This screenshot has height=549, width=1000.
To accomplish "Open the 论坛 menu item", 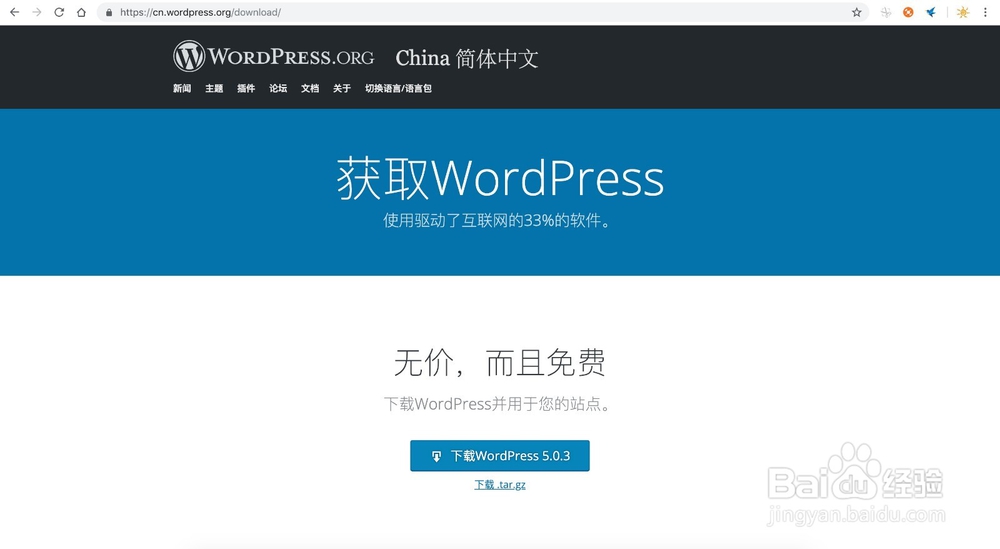I will point(277,89).
